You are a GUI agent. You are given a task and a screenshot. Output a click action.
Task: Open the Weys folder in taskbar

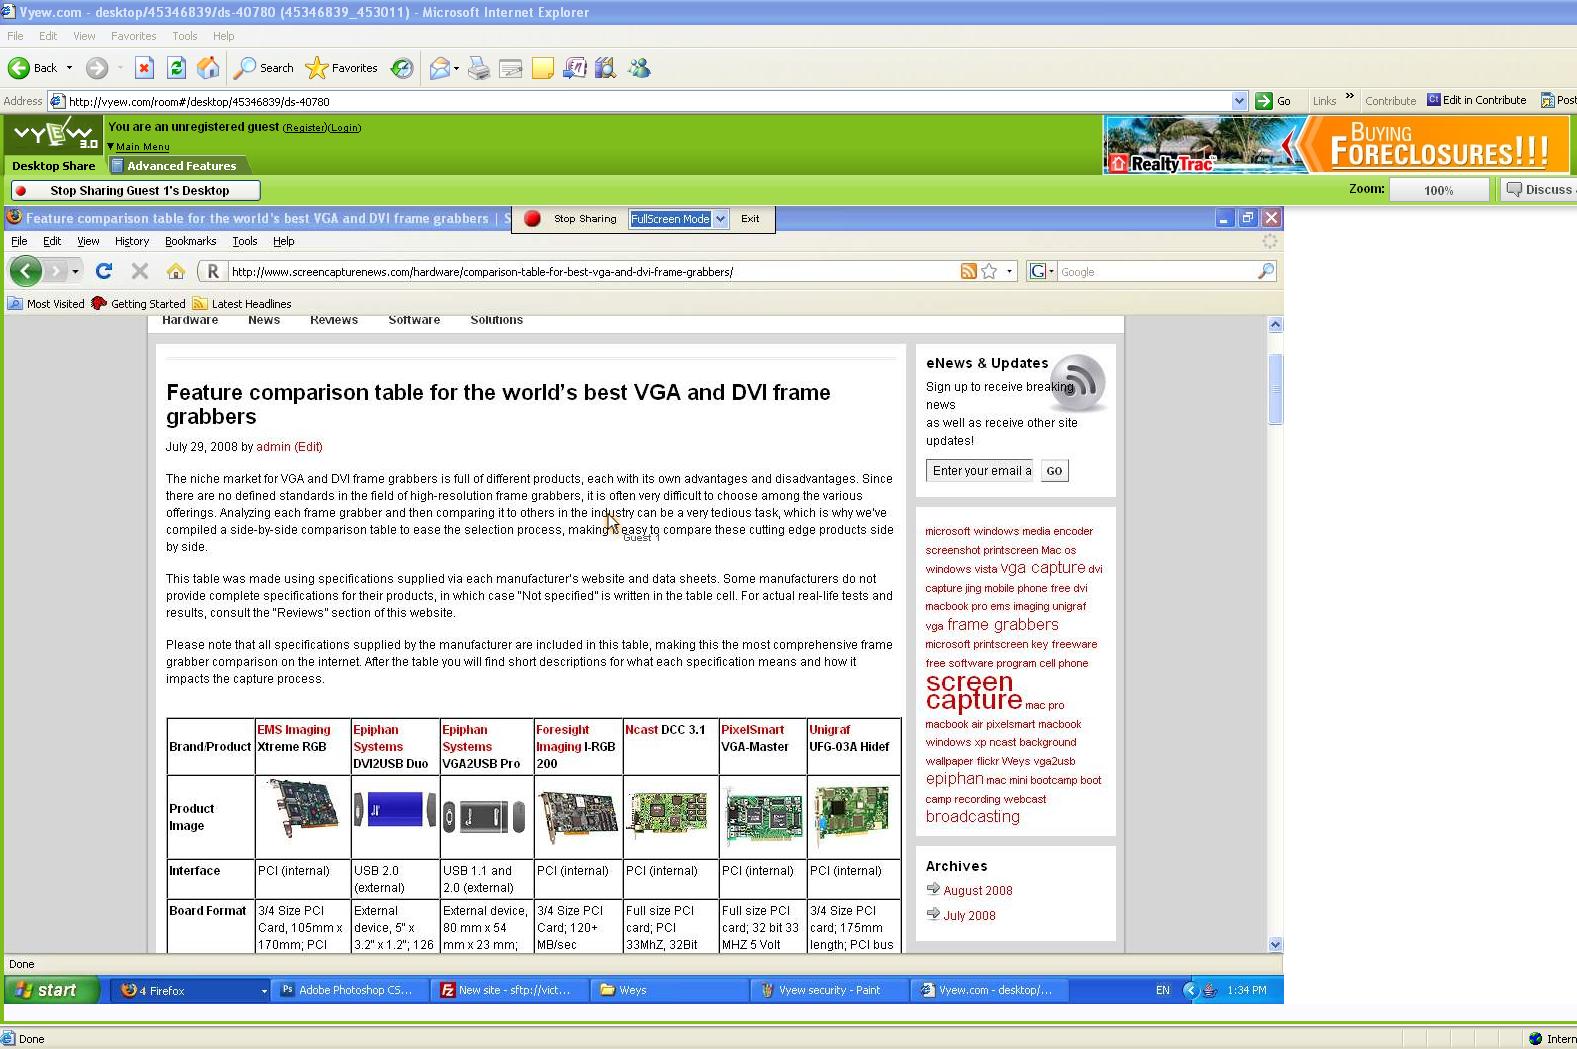632,990
